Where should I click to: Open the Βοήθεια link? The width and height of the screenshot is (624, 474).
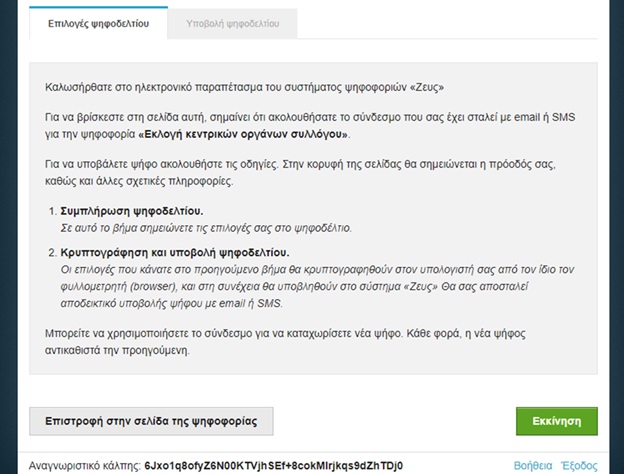point(532,466)
